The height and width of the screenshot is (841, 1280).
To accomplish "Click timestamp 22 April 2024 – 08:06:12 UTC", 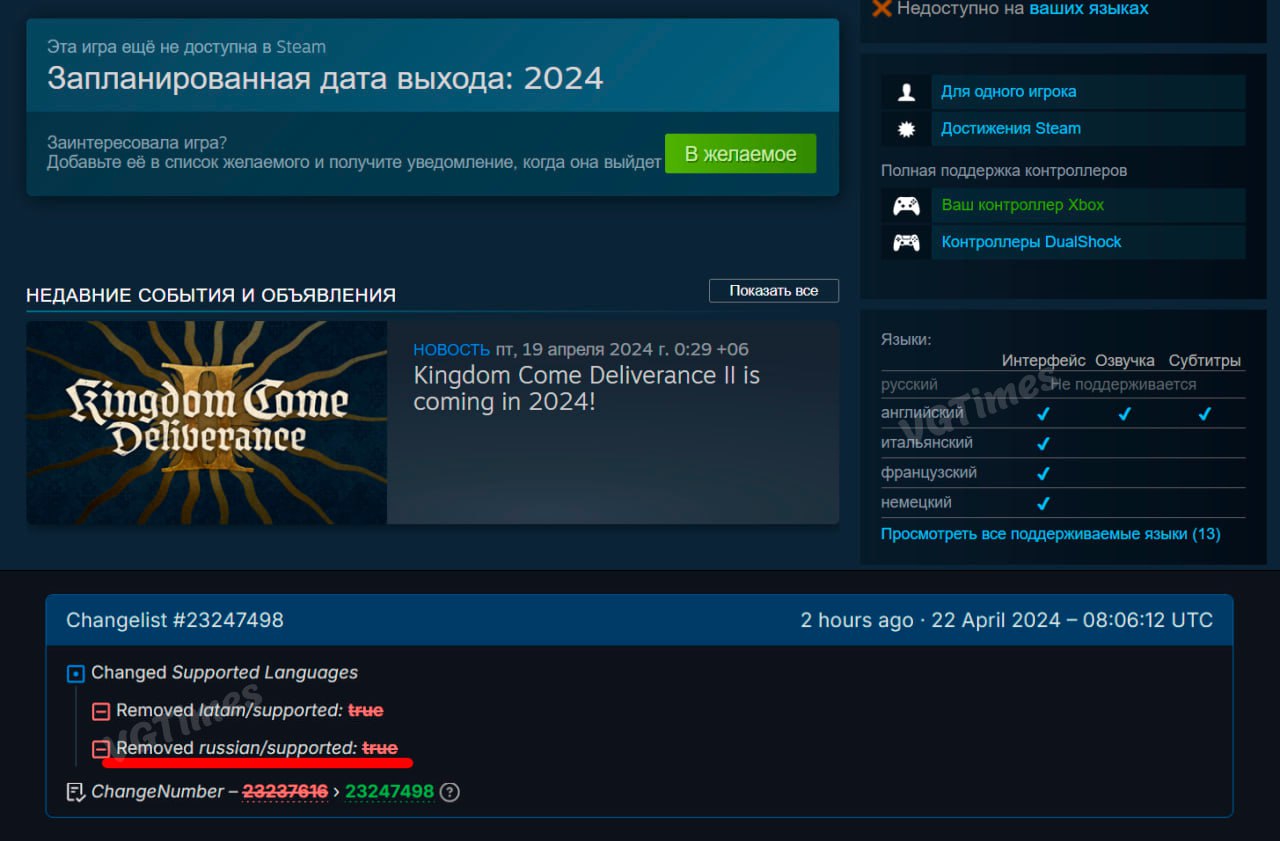I will pos(1072,620).
